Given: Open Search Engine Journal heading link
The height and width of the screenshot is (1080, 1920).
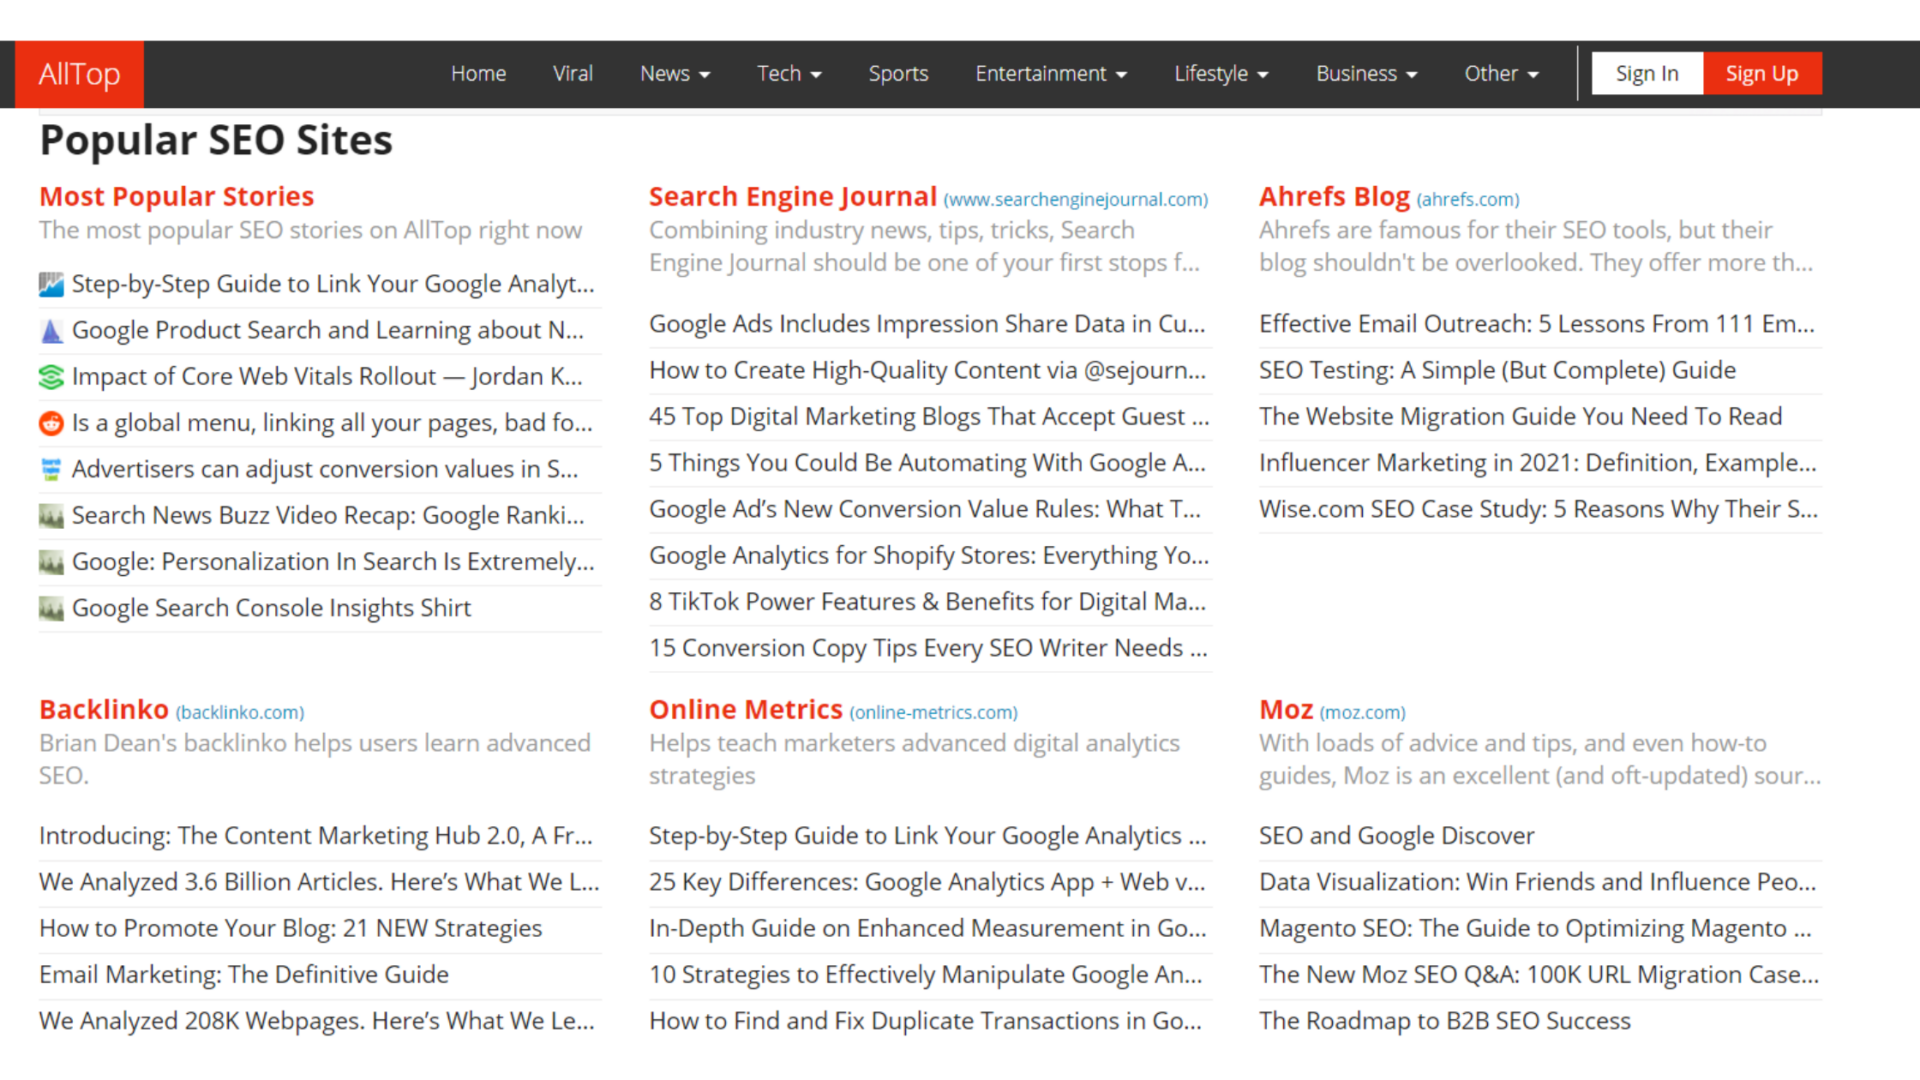Looking at the screenshot, I should point(793,197).
